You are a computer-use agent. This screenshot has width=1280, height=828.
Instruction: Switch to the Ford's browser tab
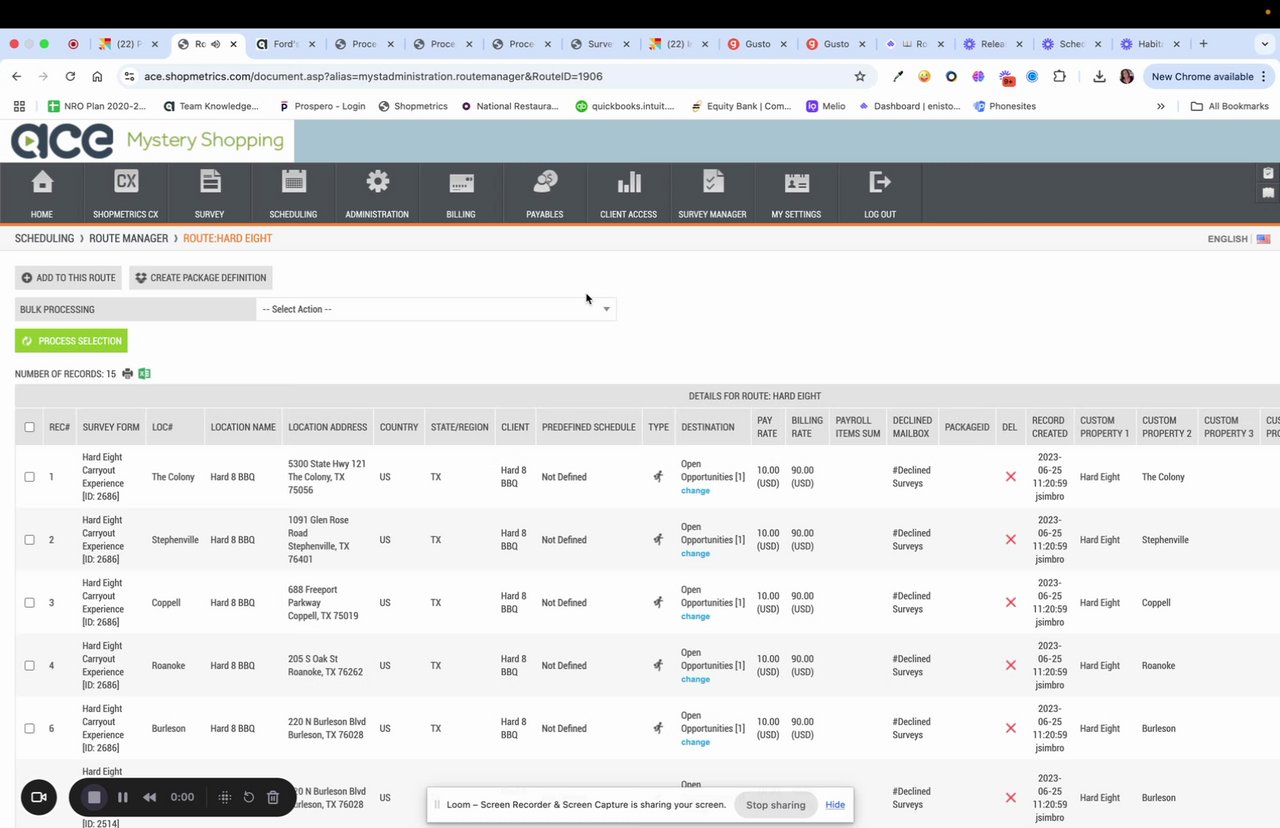click(285, 44)
